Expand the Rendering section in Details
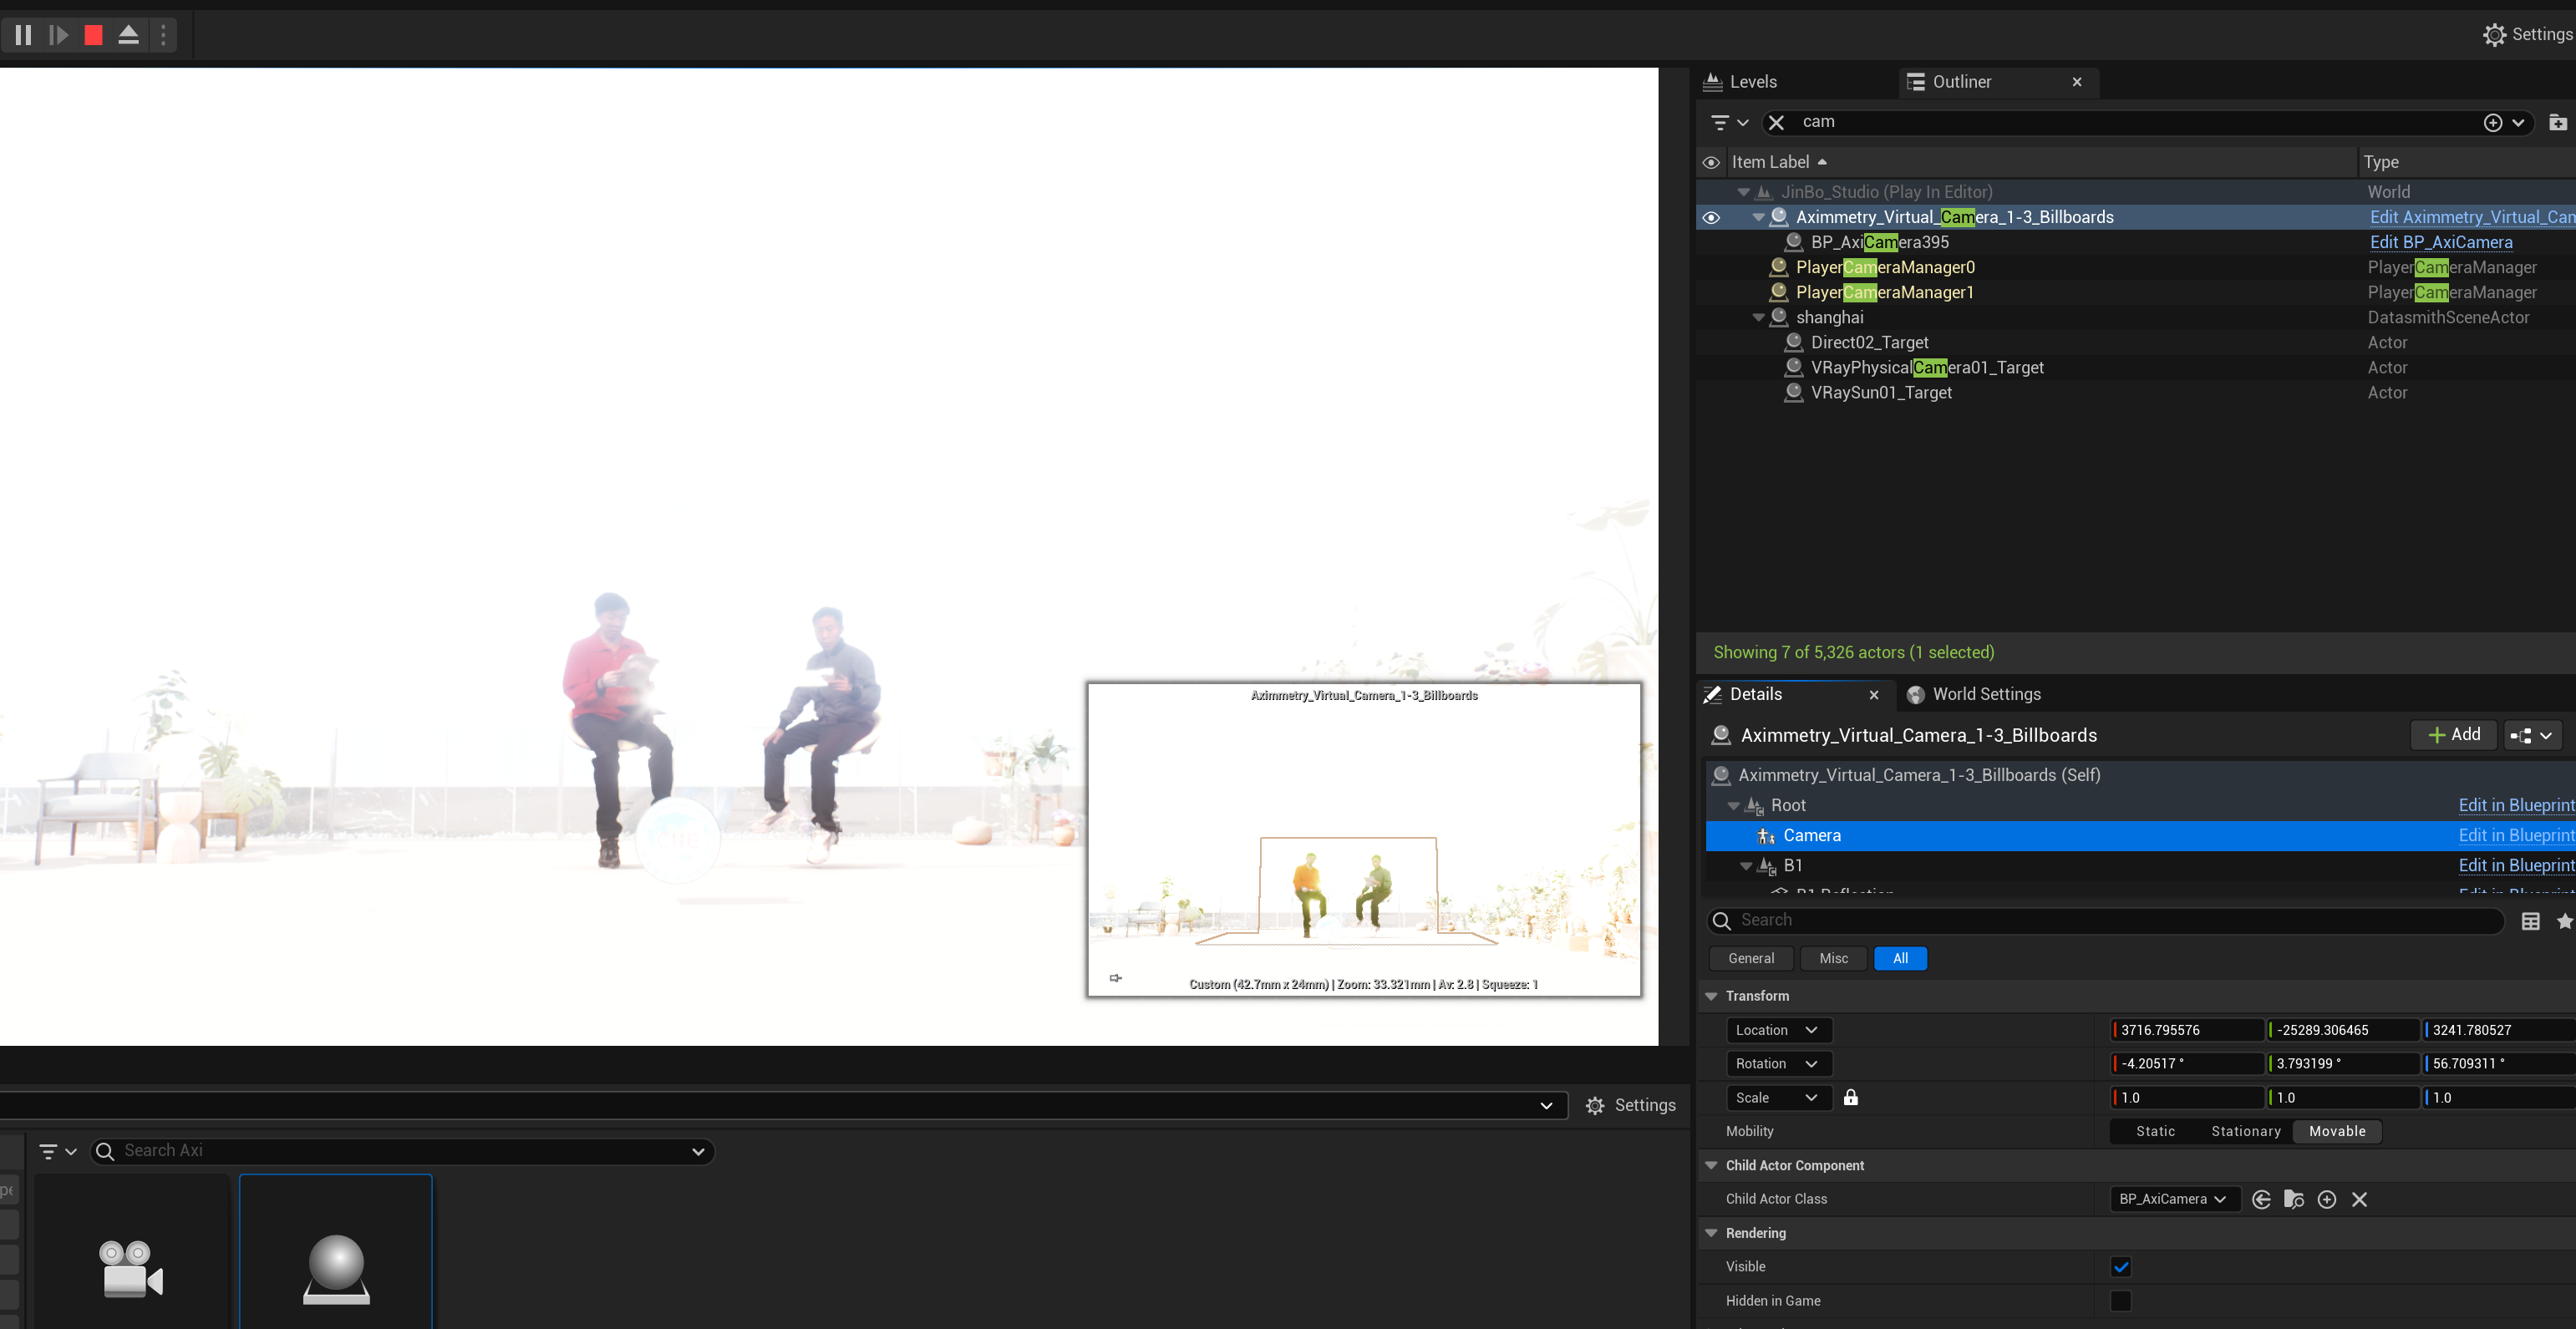This screenshot has width=2576, height=1329. pyautogui.click(x=1715, y=1232)
